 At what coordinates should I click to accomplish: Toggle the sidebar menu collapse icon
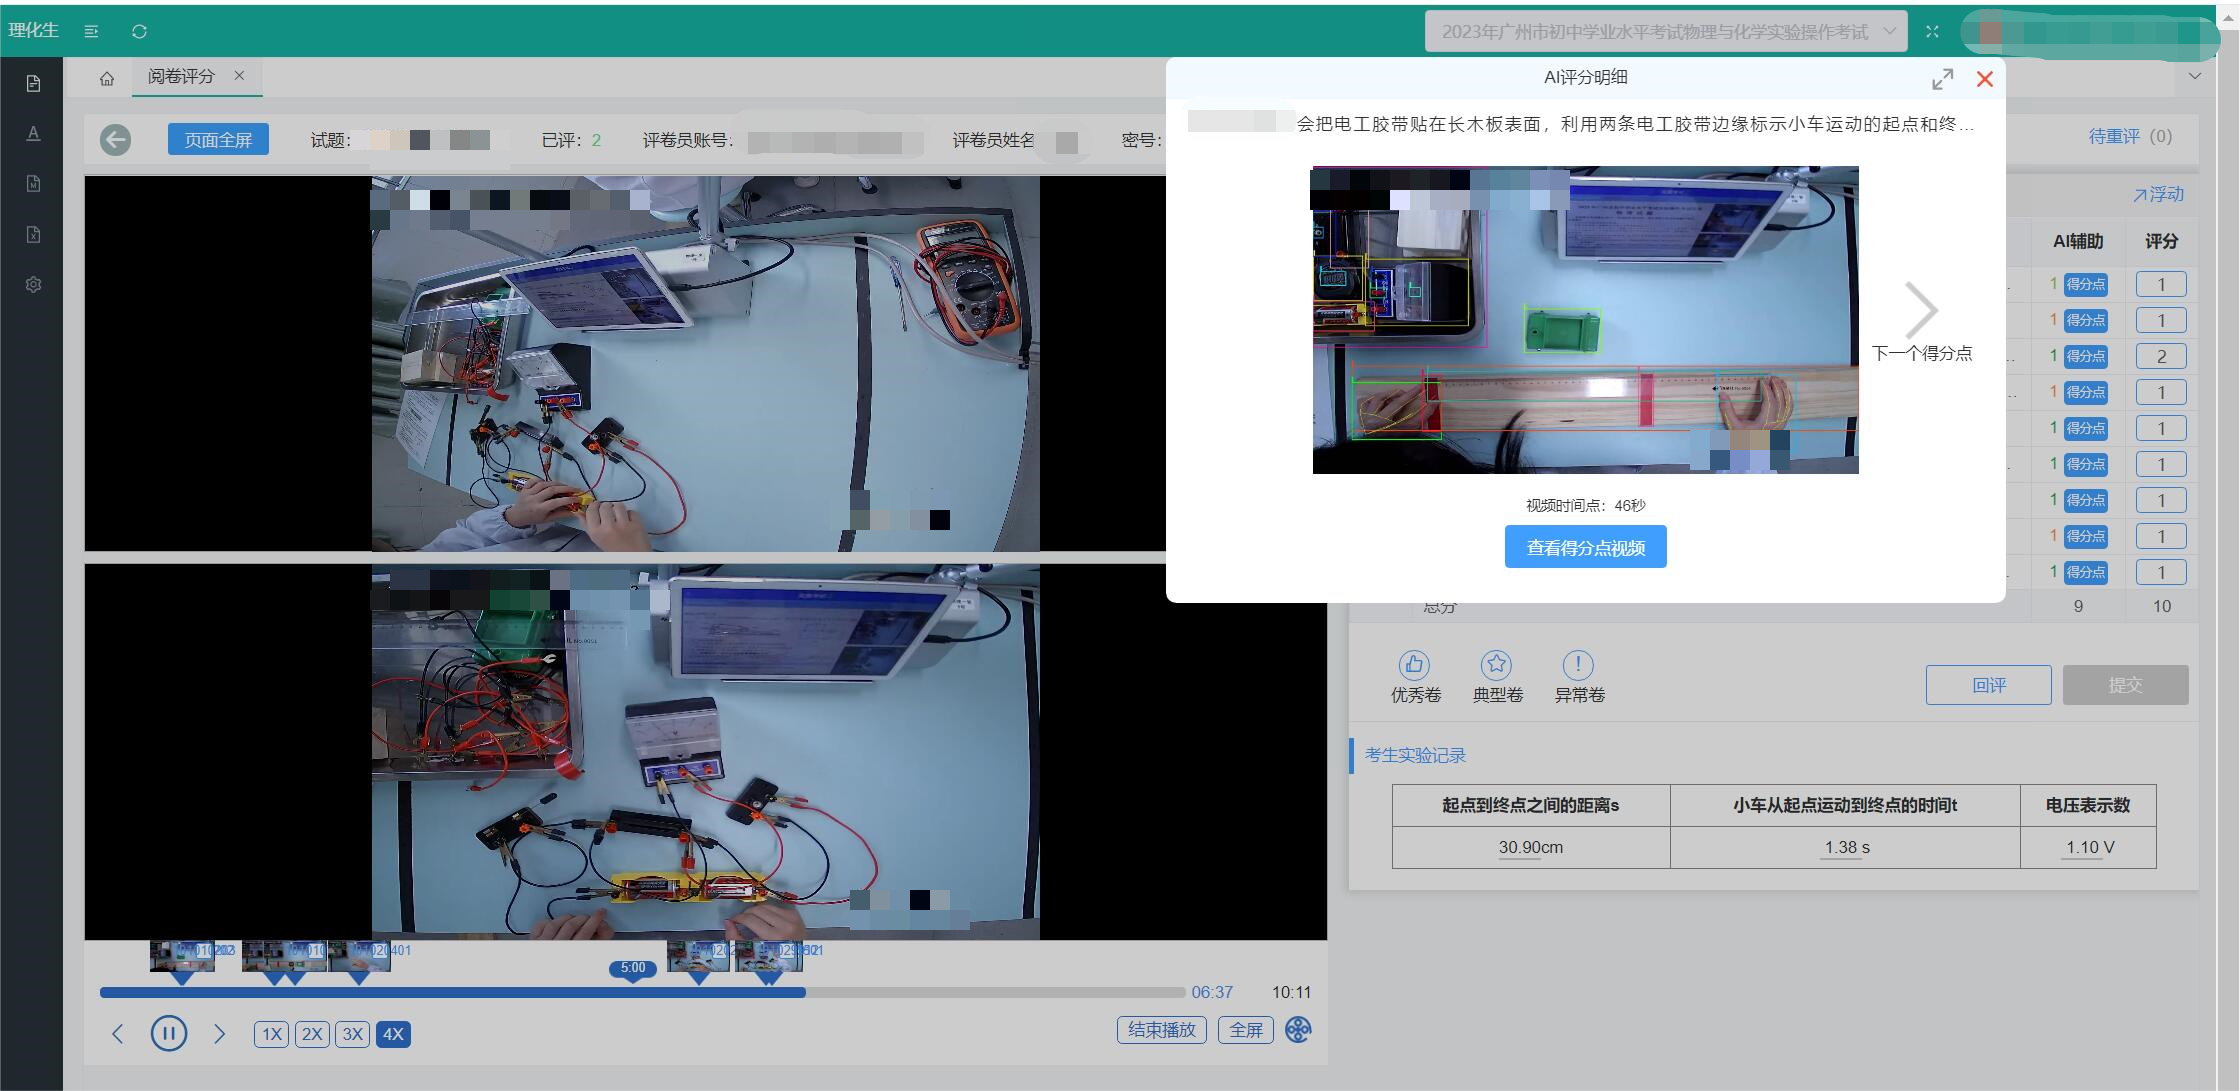coord(91,31)
